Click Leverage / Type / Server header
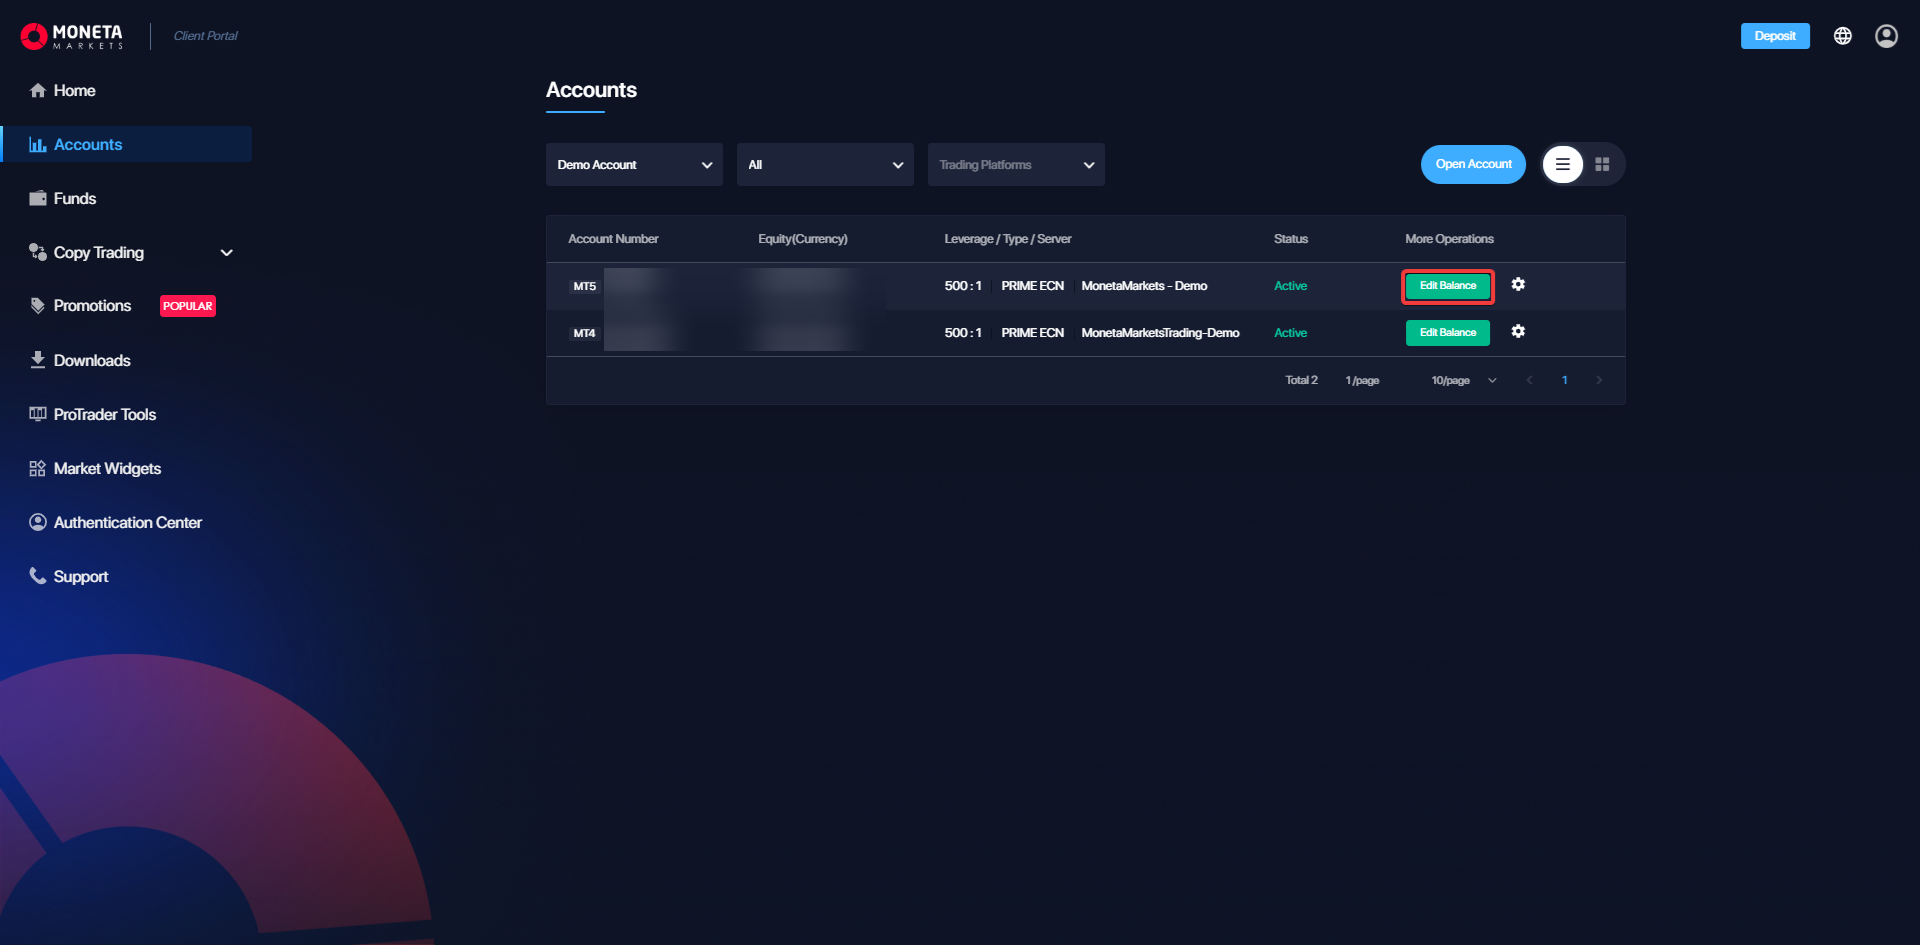The image size is (1920, 945). point(1008,239)
